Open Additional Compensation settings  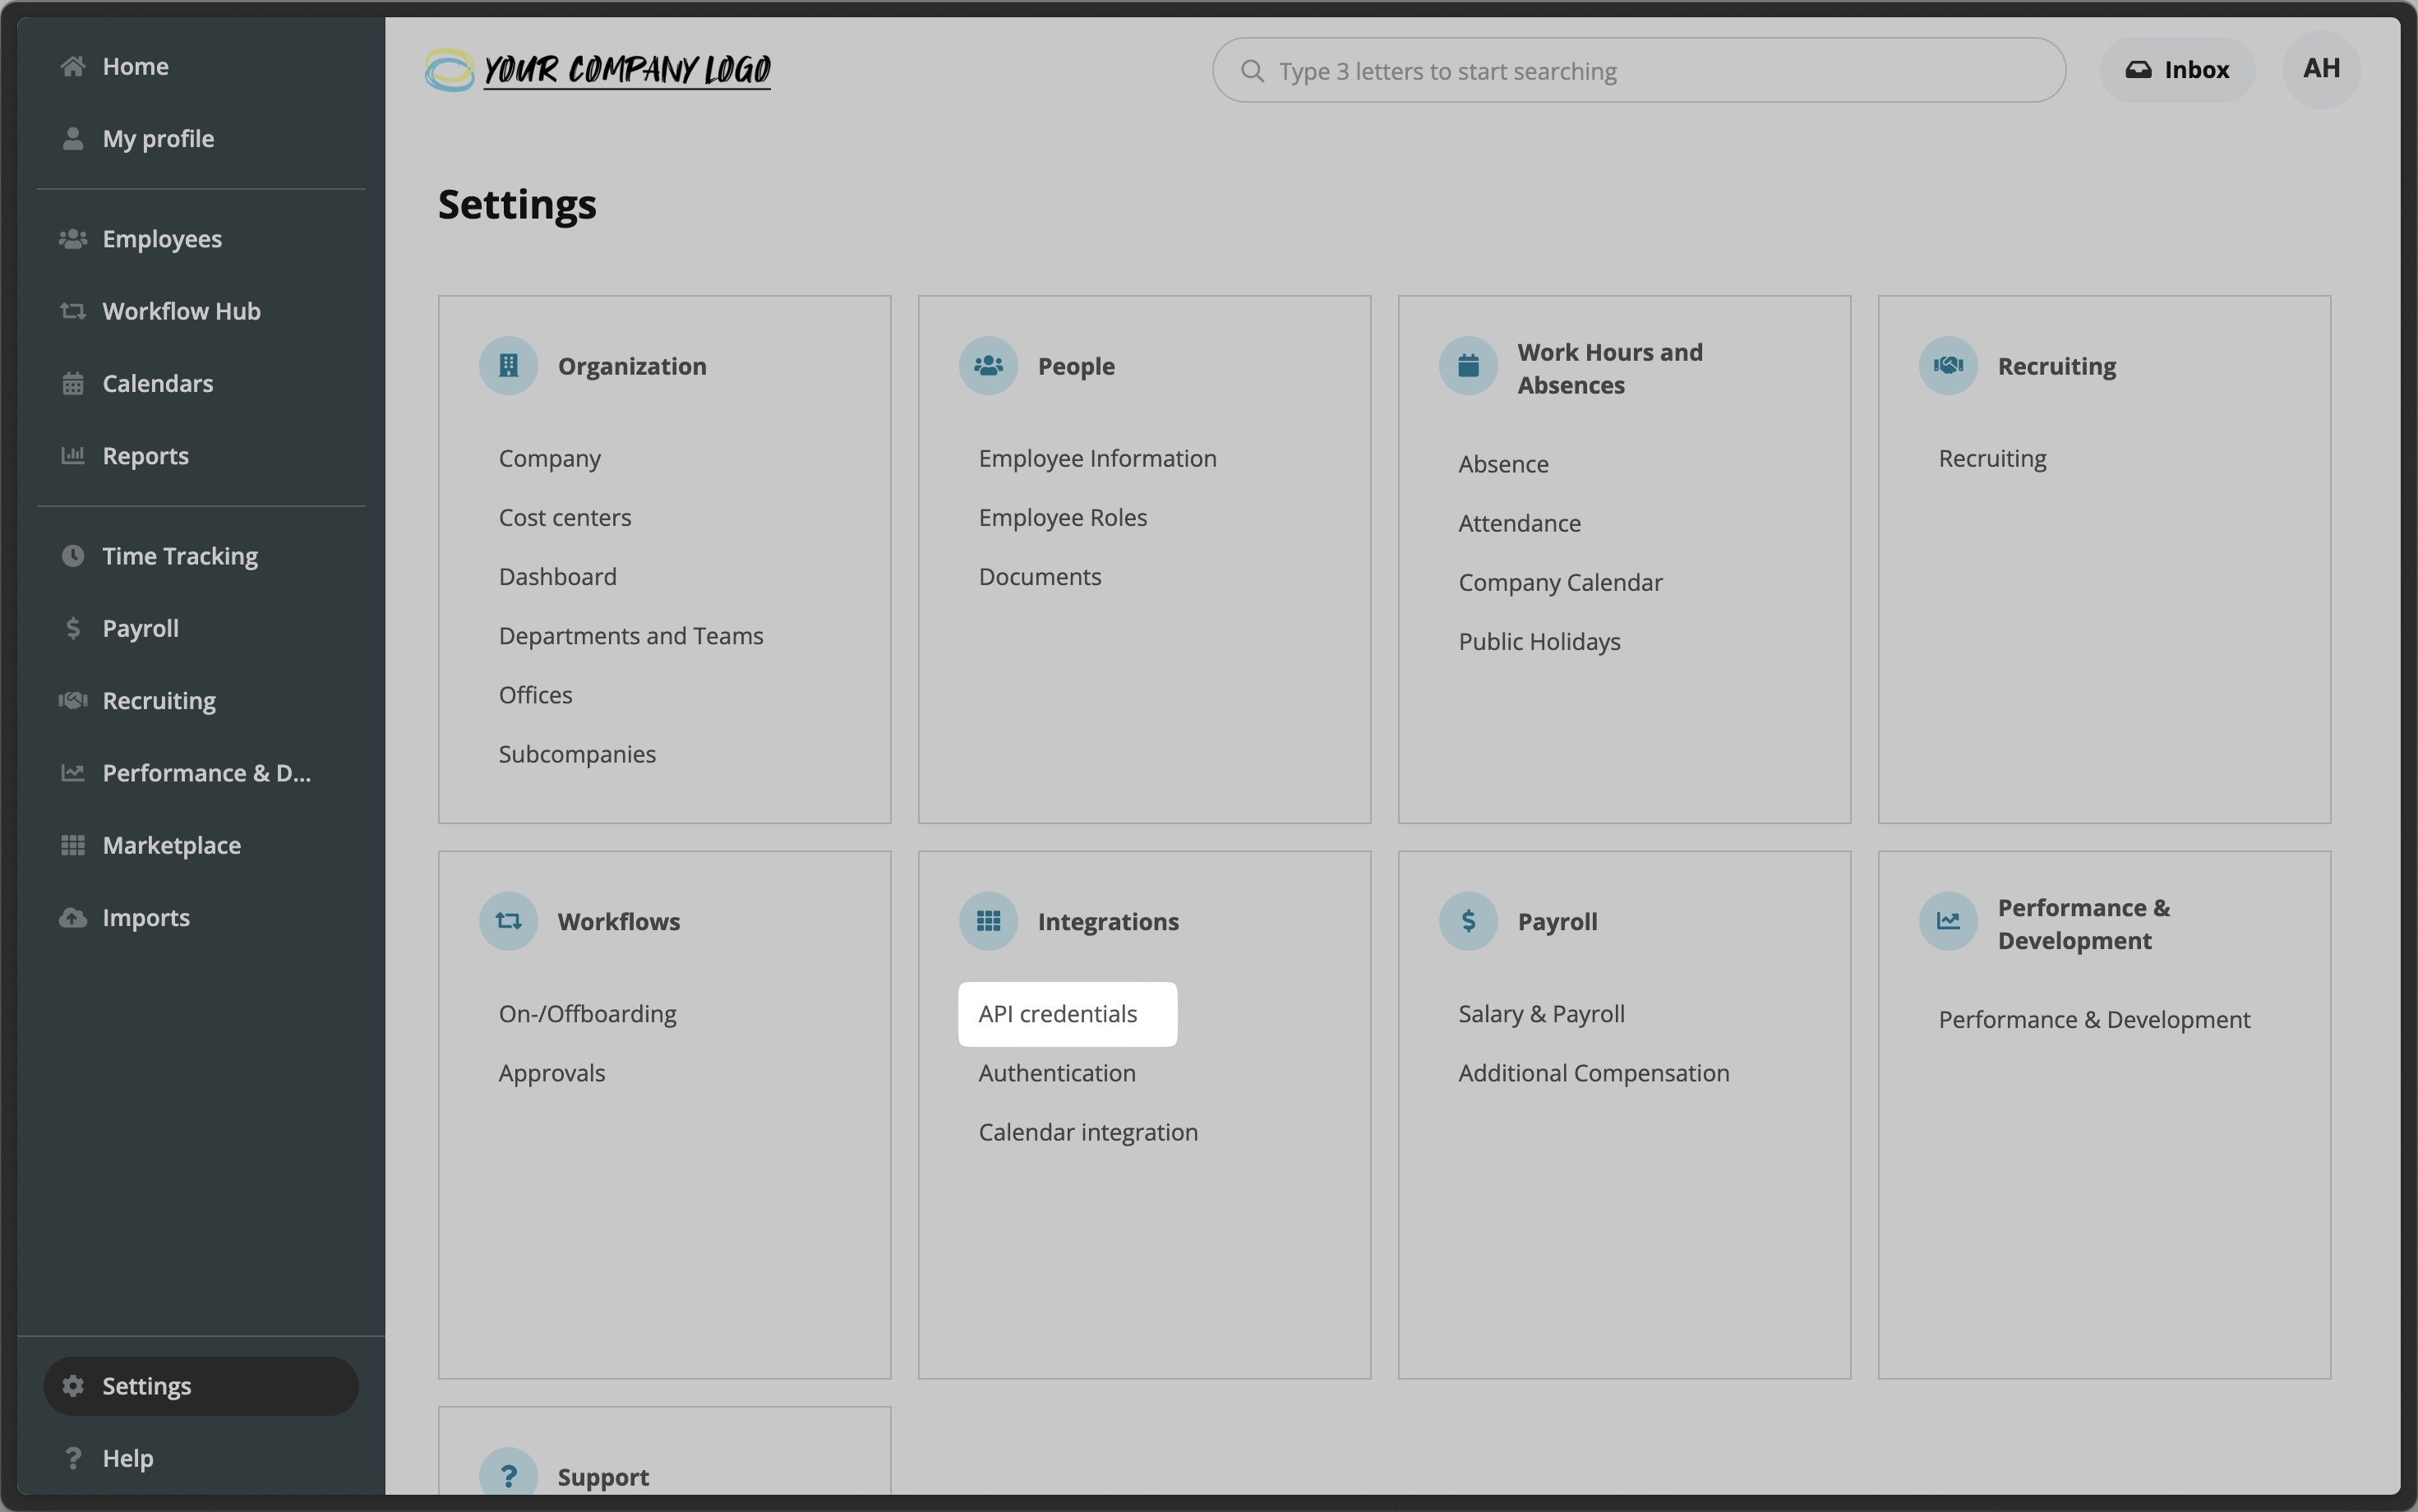(x=1593, y=1073)
